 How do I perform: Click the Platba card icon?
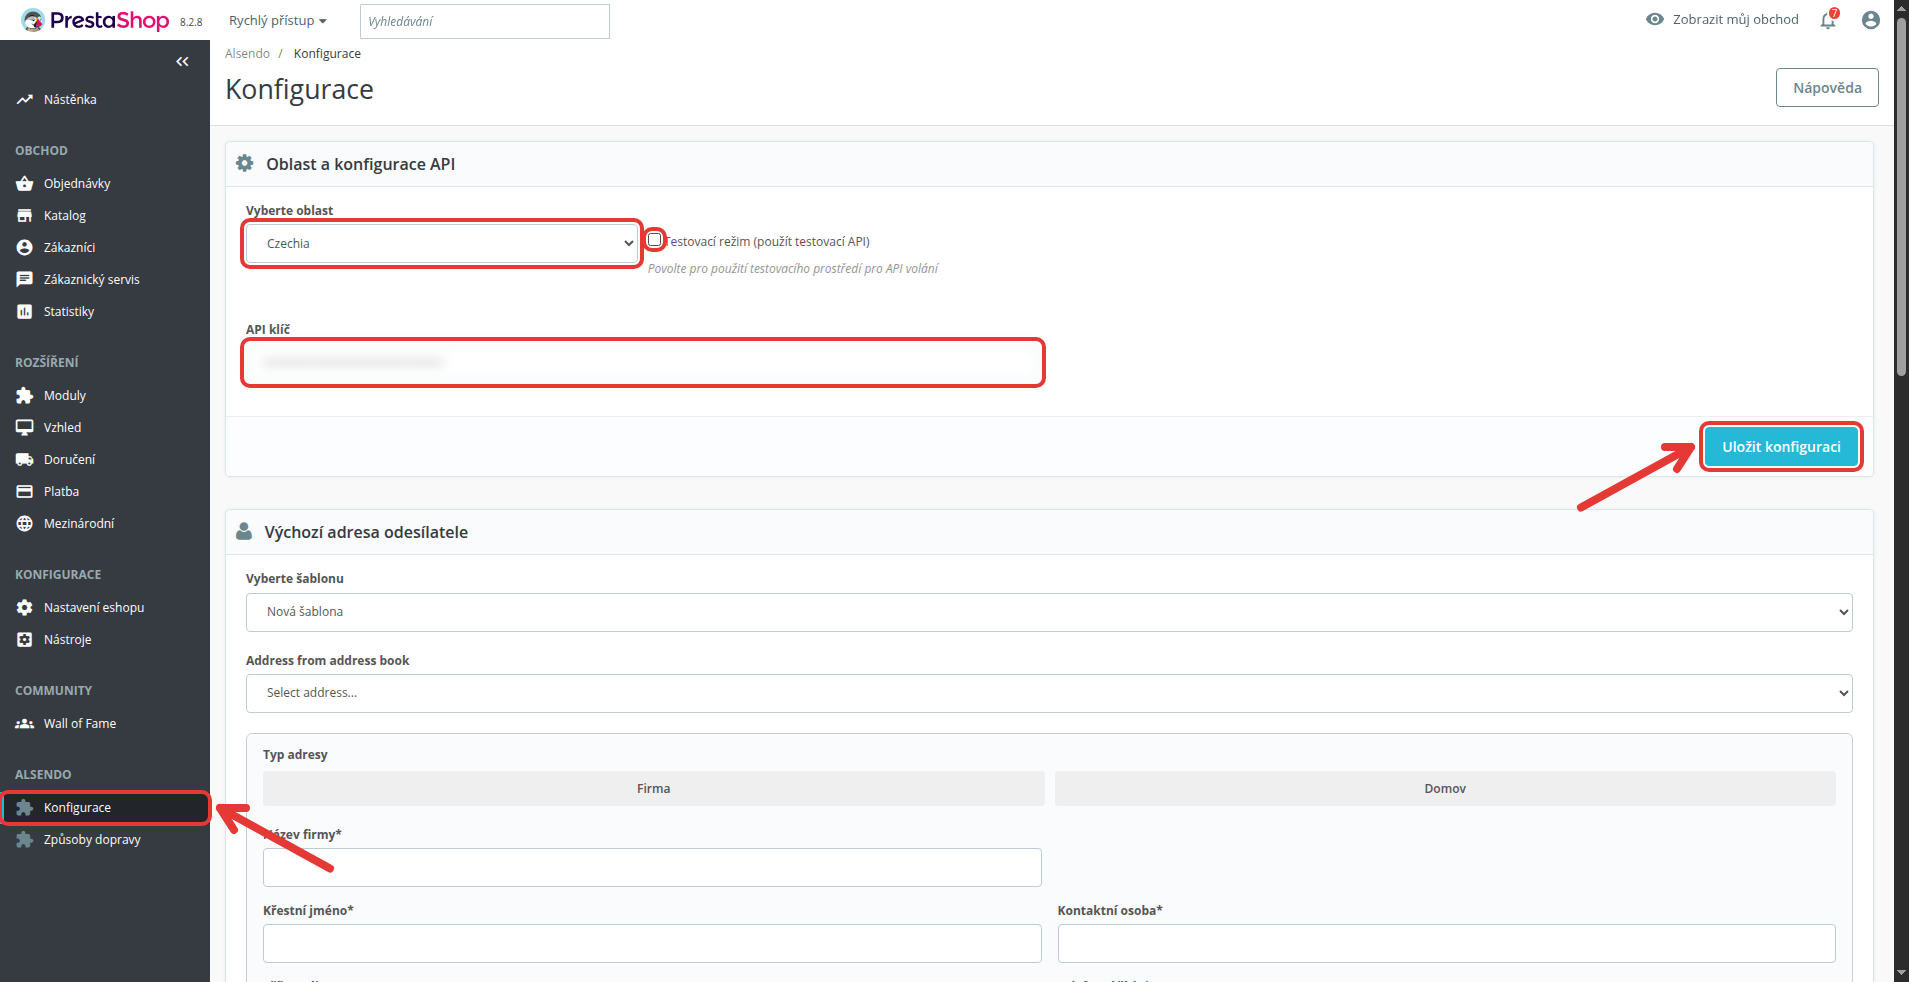coord(25,492)
